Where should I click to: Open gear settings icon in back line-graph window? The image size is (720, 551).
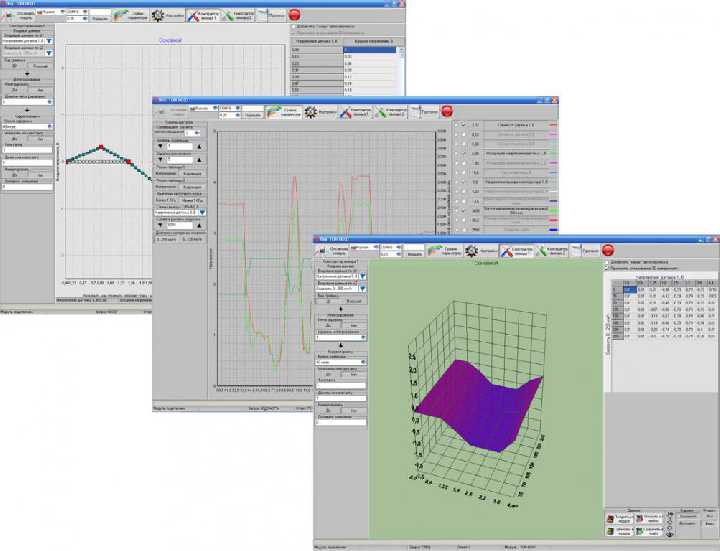click(x=158, y=15)
